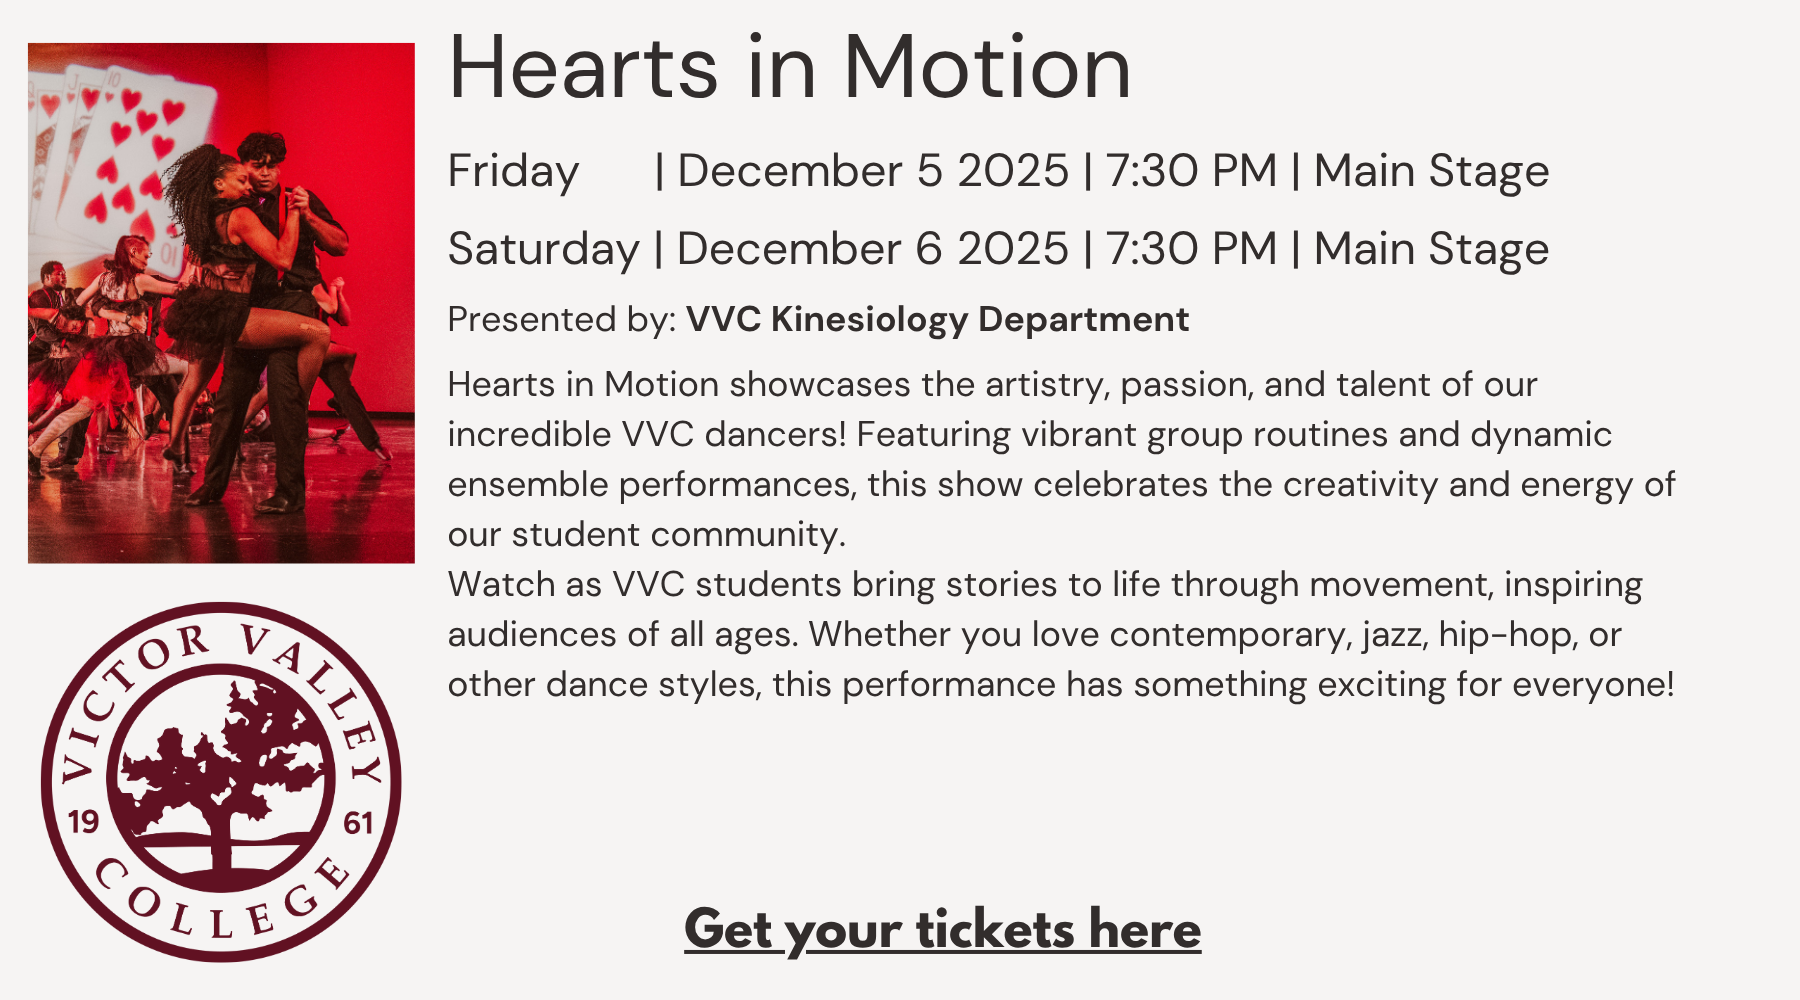Viewport: 1800px width, 1000px height.
Task: Click the Friday "7:30 PM" showtime
Action: [x=1191, y=171]
